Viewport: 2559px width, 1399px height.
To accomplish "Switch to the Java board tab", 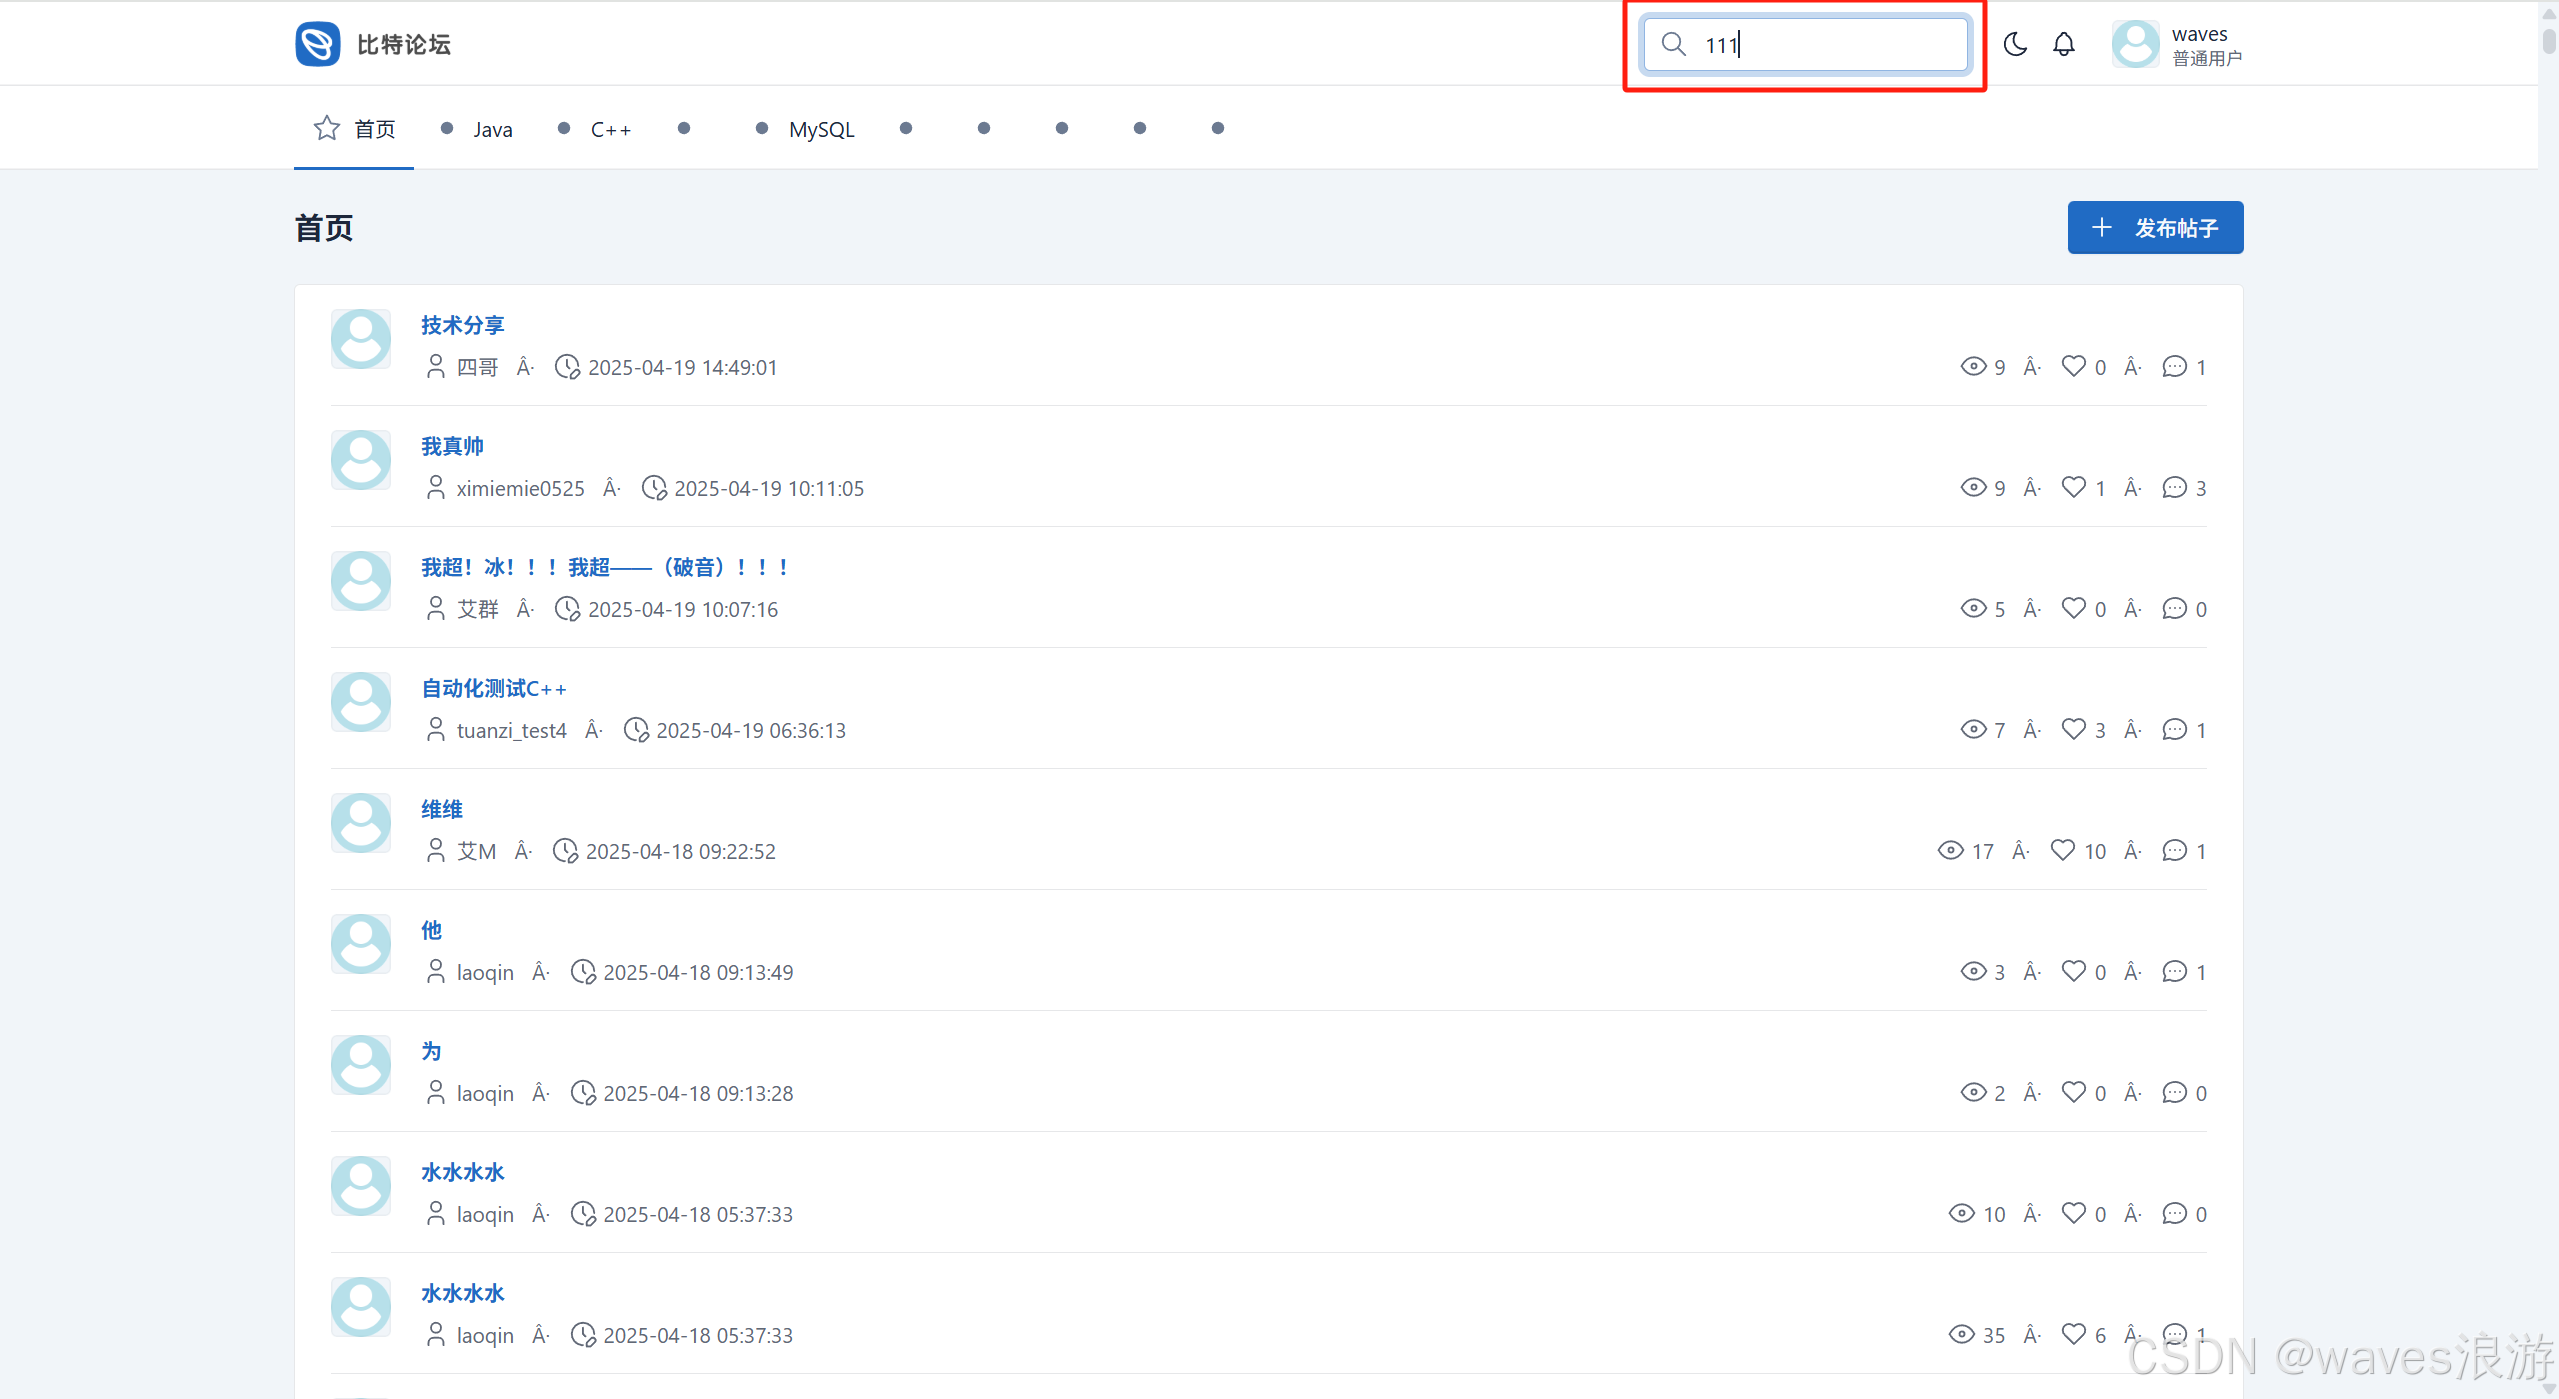I will (x=492, y=129).
